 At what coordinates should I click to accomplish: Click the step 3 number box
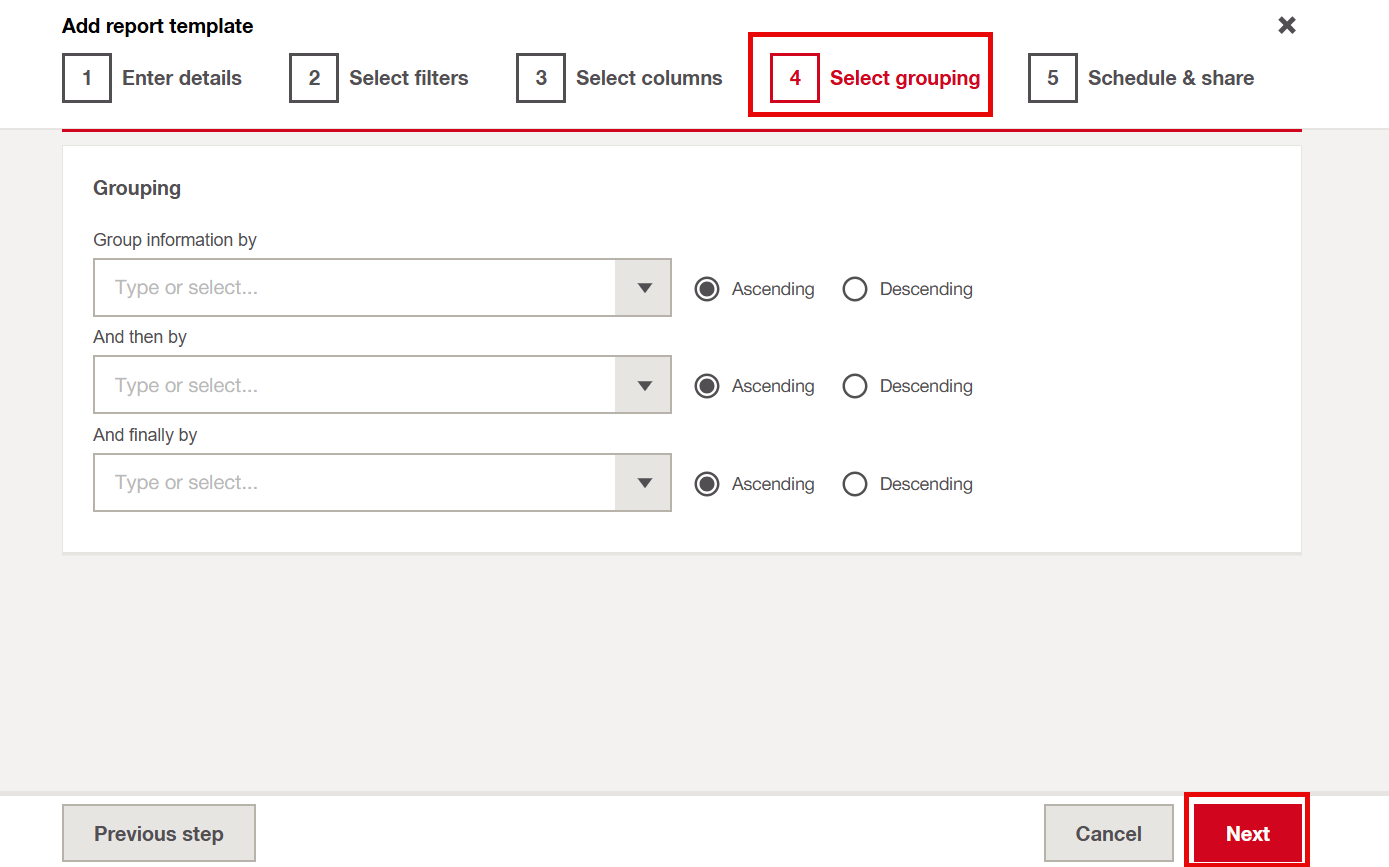click(541, 78)
